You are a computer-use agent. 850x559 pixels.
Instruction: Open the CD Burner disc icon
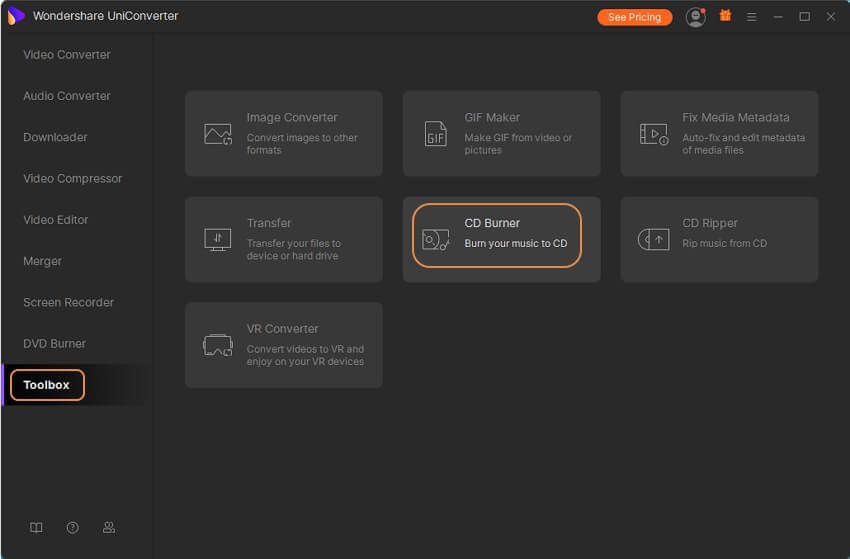[x=436, y=239]
